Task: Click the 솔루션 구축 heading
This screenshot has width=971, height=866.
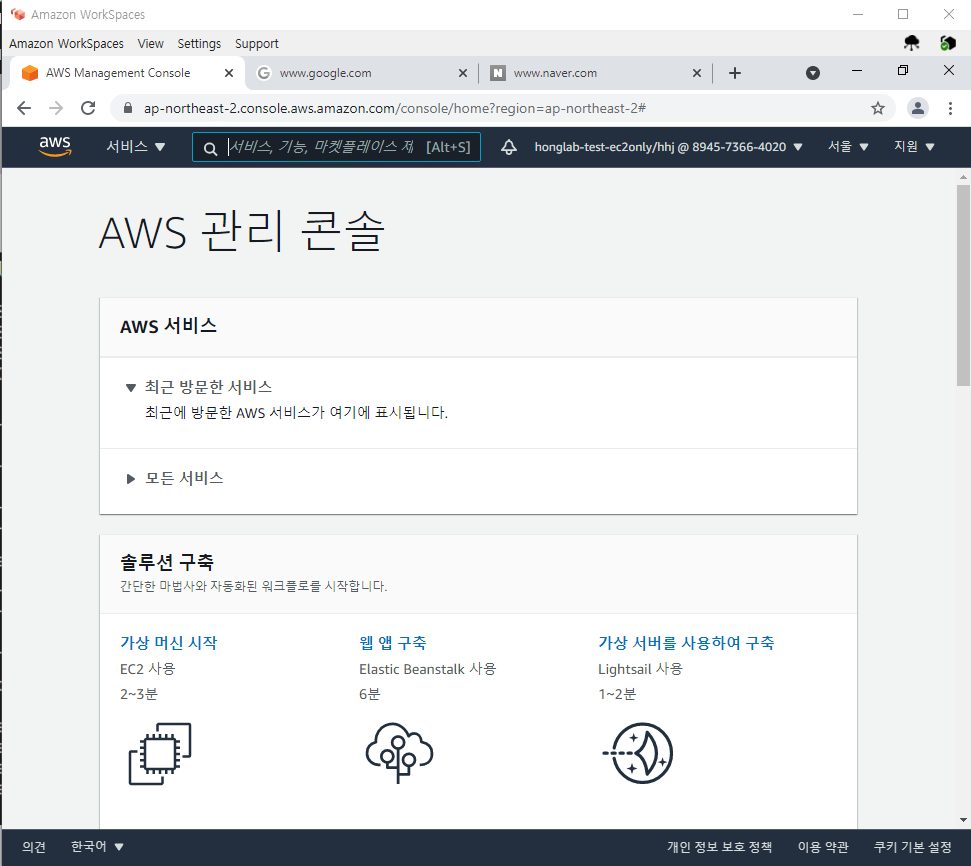Action: point(167,562)
